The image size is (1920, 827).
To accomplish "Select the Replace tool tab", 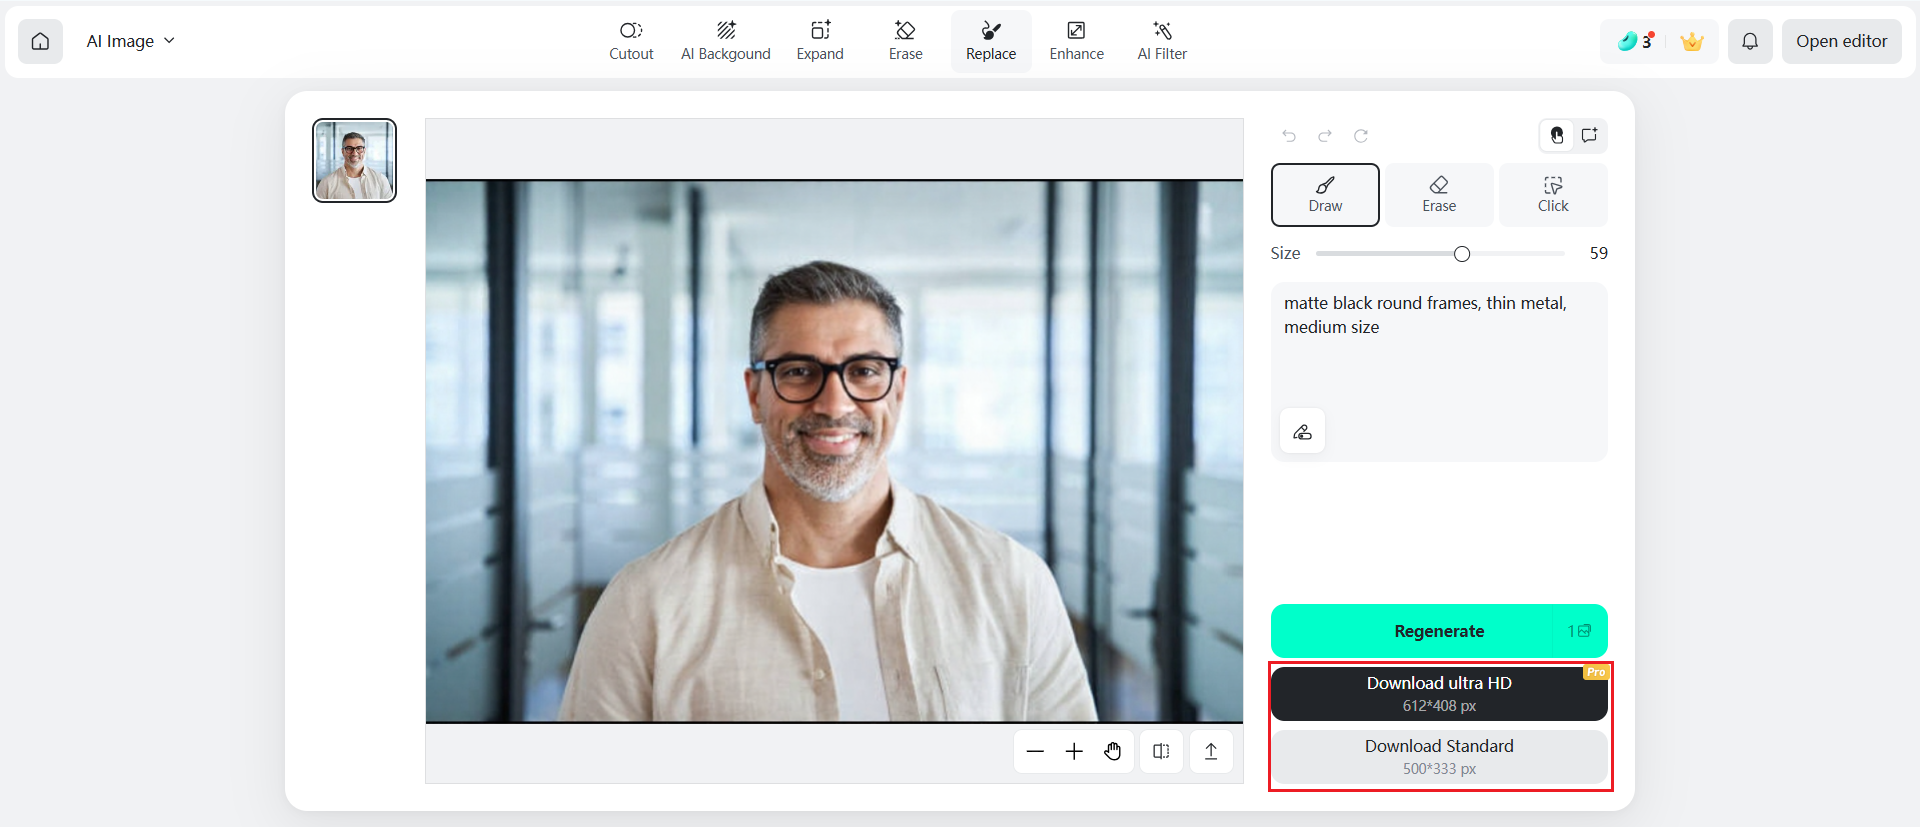I will (x=991, y=41).
